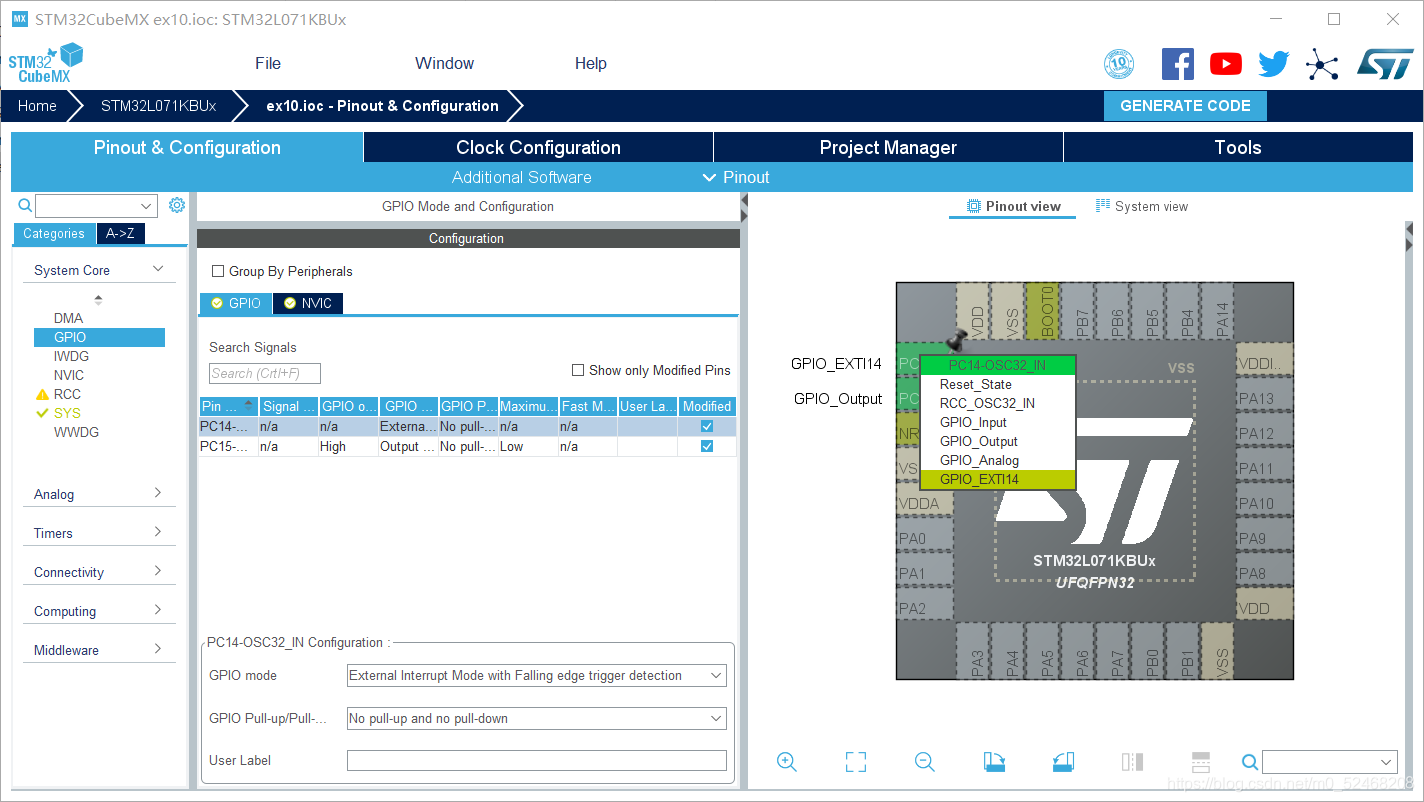Open the Window menu
The width and height of the screenshot is (1424, 802).
[444, 63]
